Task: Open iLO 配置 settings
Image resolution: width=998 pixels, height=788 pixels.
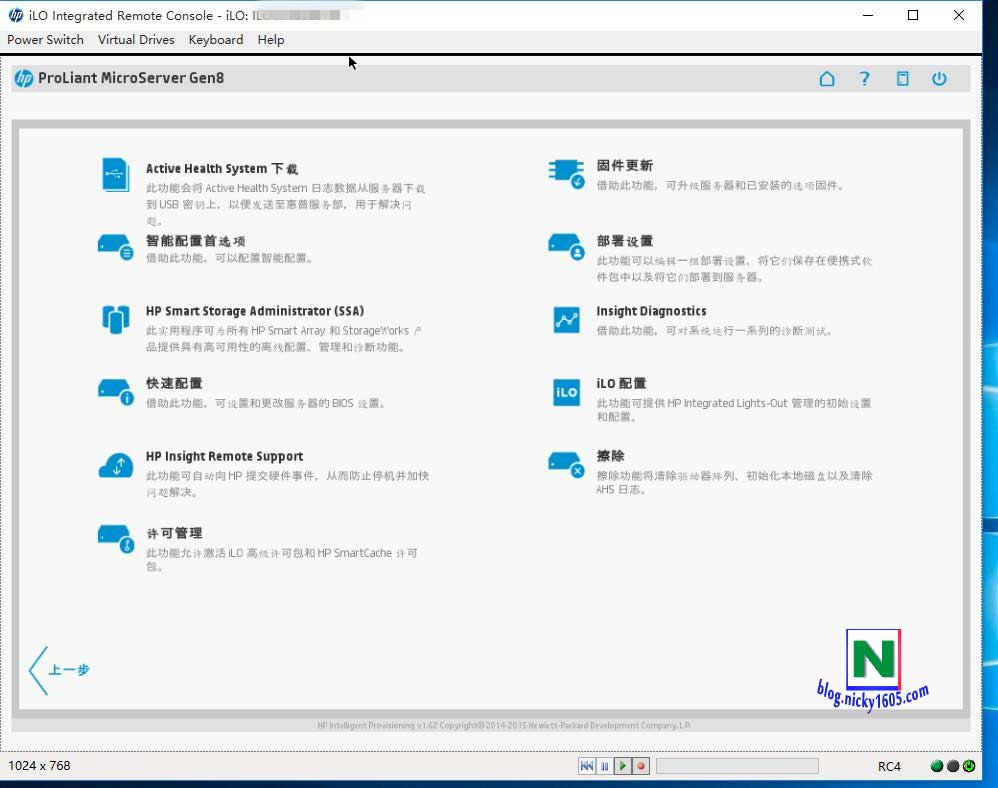Action: [621, 383]
